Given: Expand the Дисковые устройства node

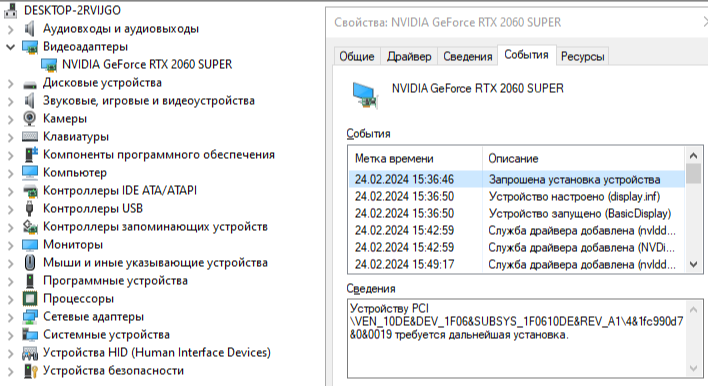Looking at the screenshot, I should 10,83.
